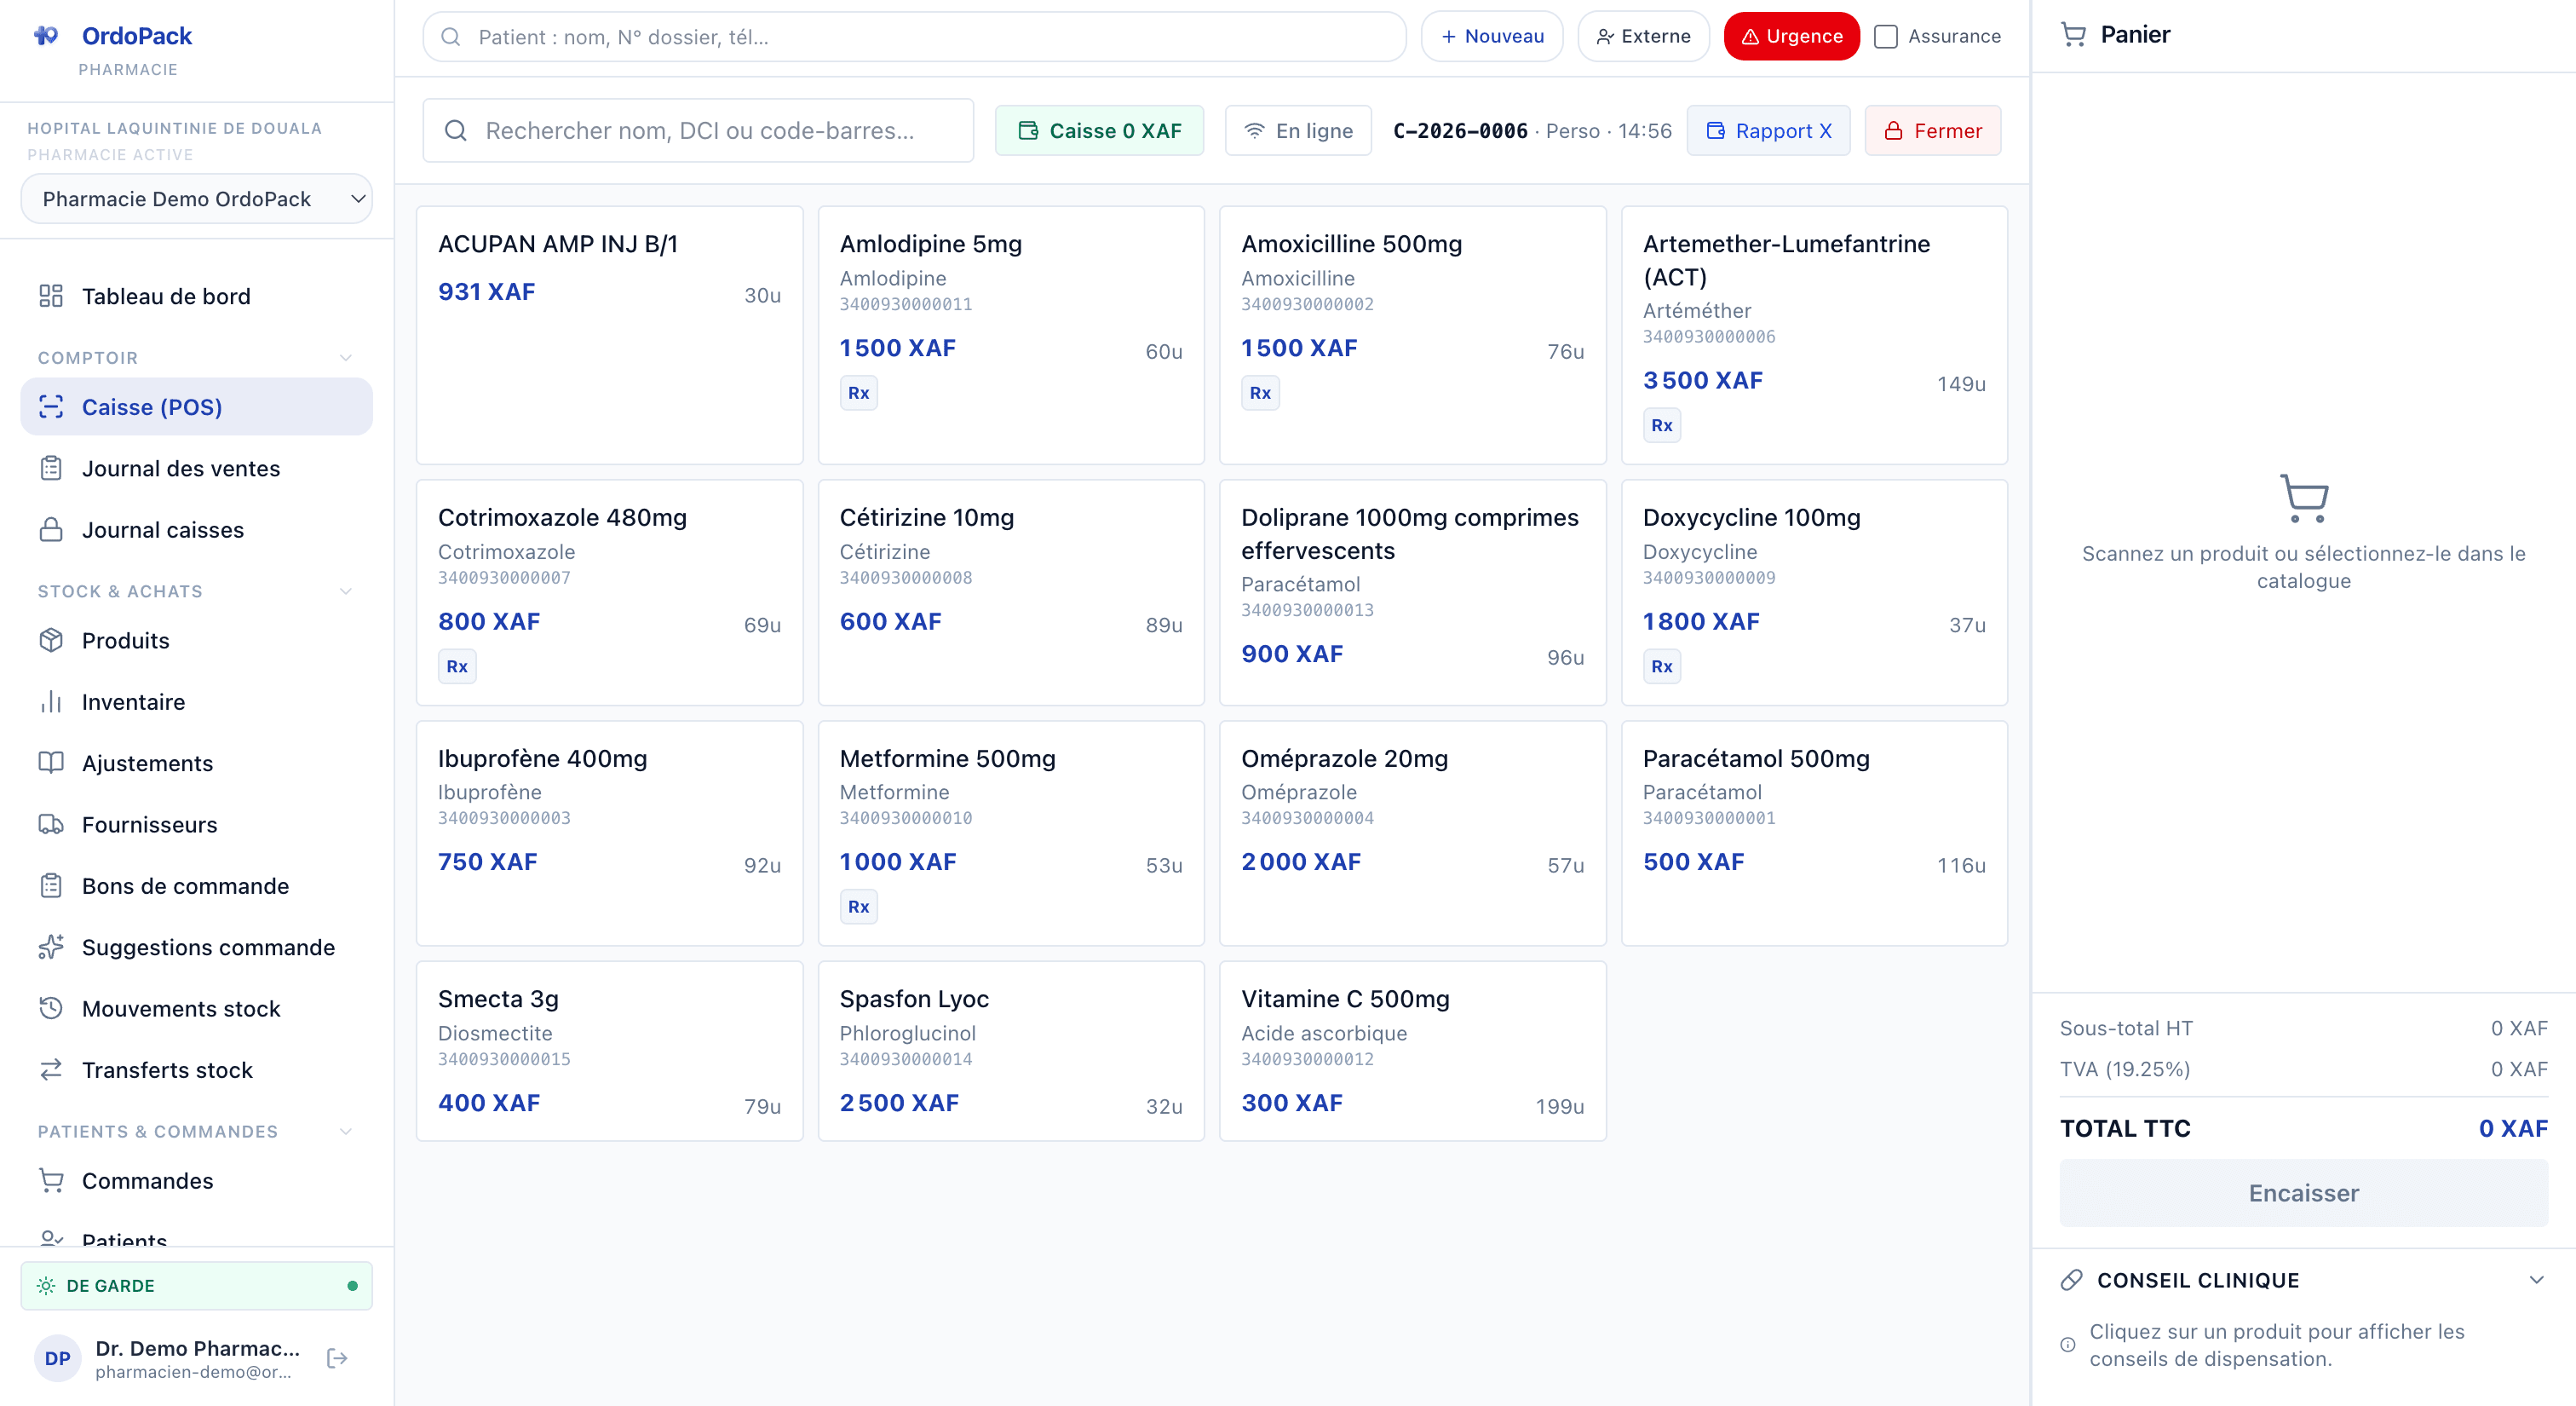Add Paracétamol 500mg product card to cart
This screenshot has width=2576, height=1406.
pos(1813,832)
